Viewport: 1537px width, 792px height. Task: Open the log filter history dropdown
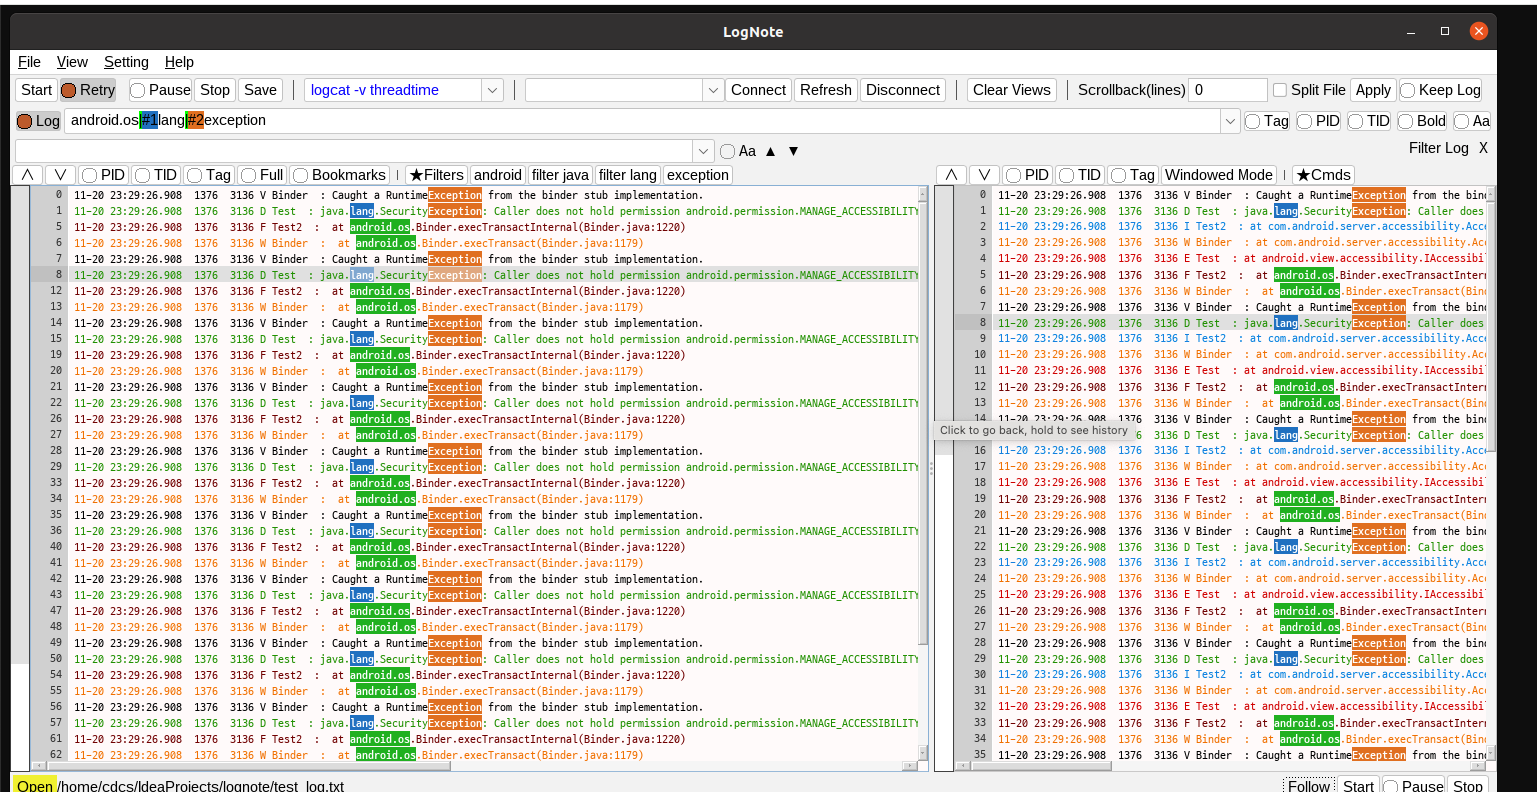[x=1230, y=121]
